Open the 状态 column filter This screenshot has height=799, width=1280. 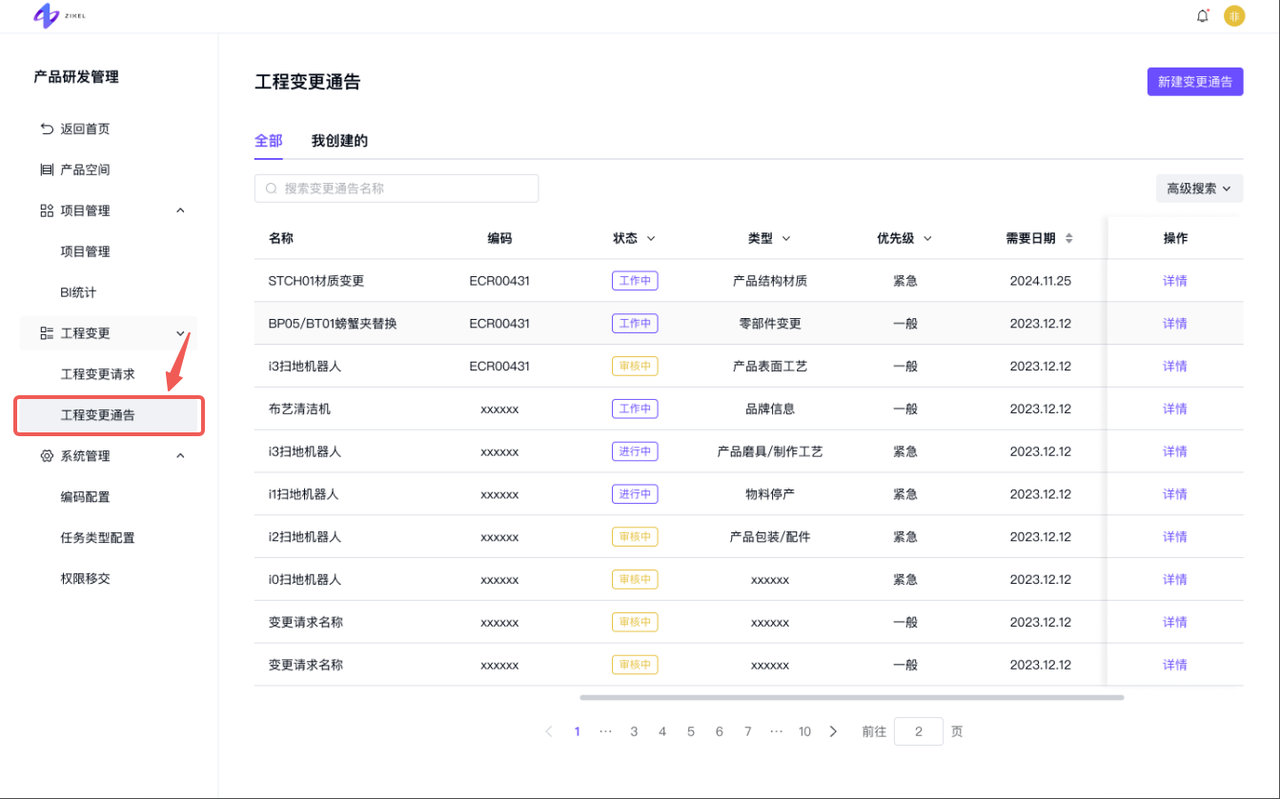(651, 239)
